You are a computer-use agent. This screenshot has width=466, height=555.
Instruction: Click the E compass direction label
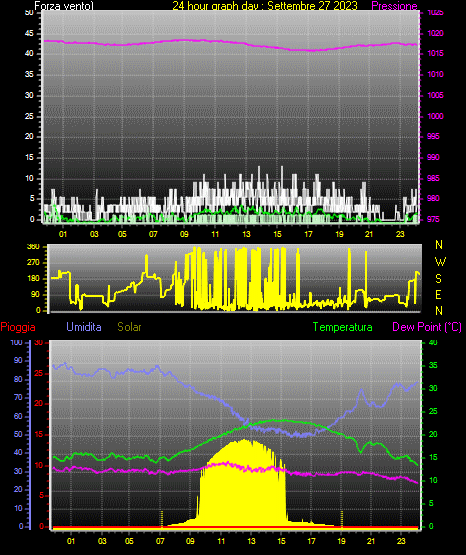(438, 295)
